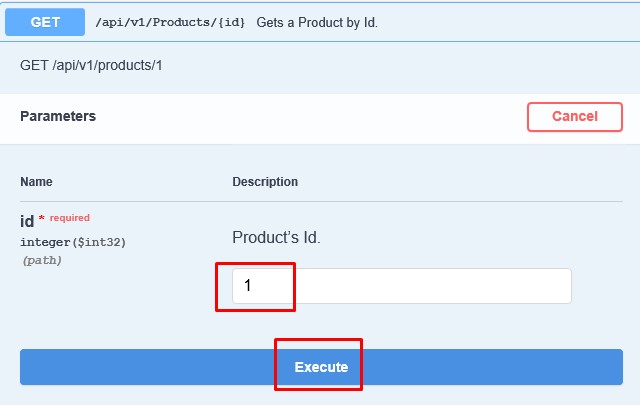640x406 pixels.
Task: Click the blue GET method badge
Action: 45,22
